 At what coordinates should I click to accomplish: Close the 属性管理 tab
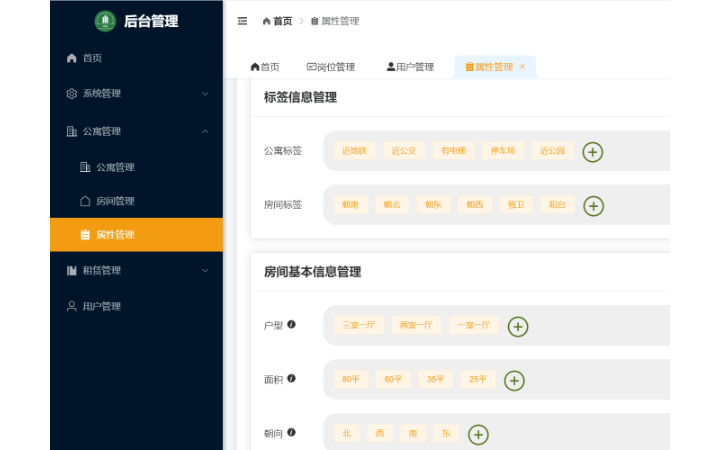(522, 67)
